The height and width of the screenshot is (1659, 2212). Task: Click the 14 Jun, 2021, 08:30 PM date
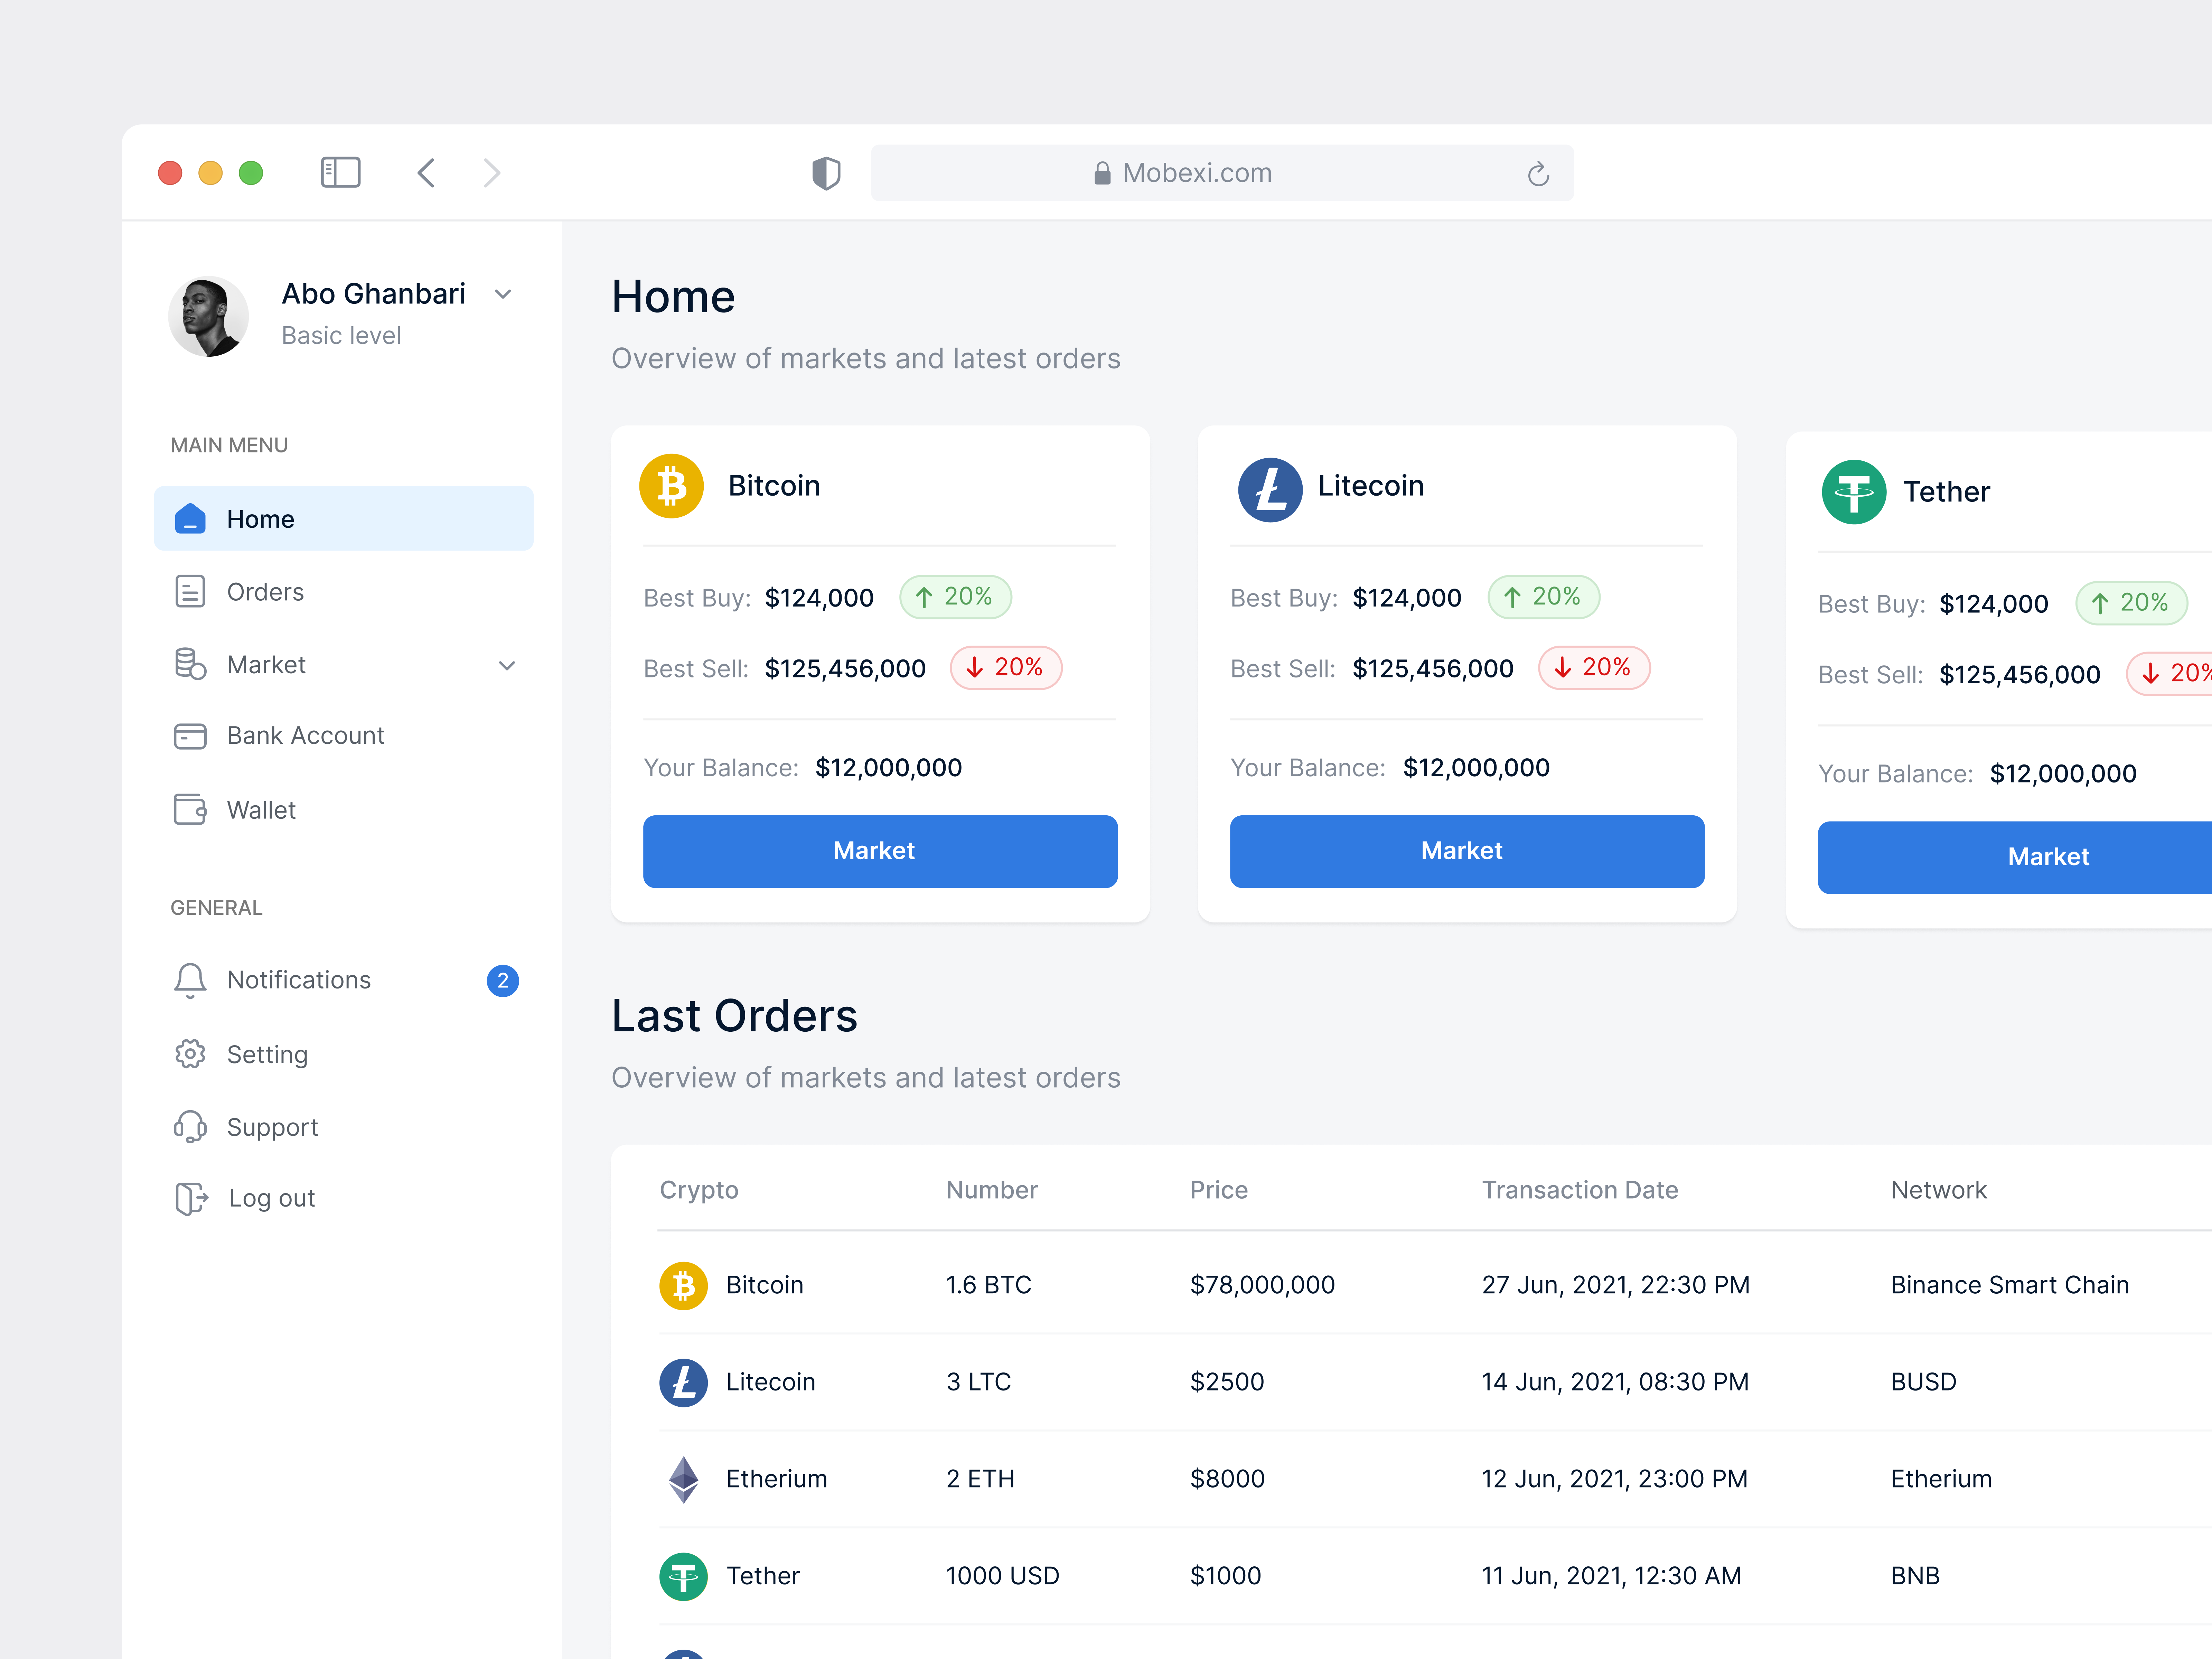pyautogui.click(x=1615, y=1382)
